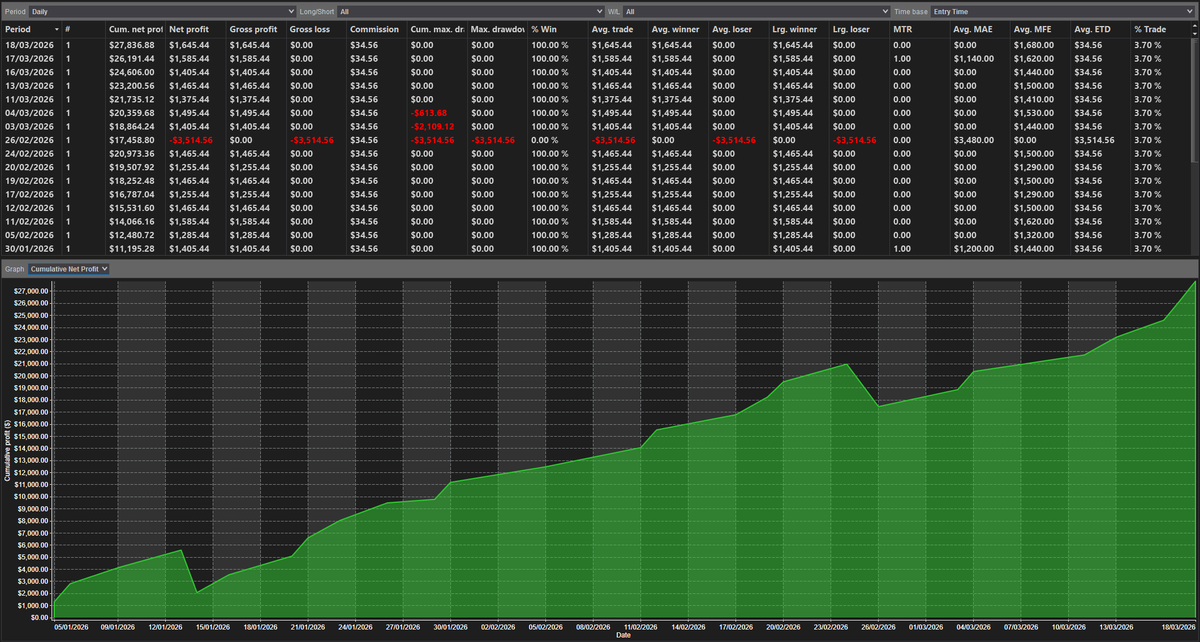Click the MTR column header
1200x642 pixels.
[919, 30]
